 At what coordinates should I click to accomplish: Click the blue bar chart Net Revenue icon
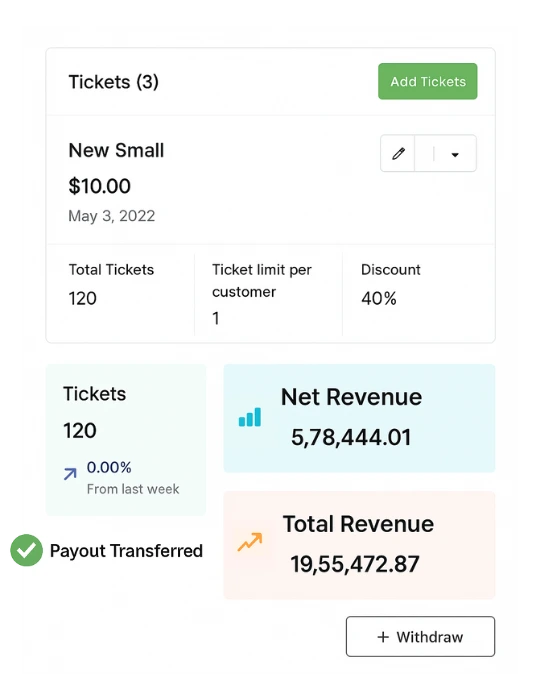(250, 417)
